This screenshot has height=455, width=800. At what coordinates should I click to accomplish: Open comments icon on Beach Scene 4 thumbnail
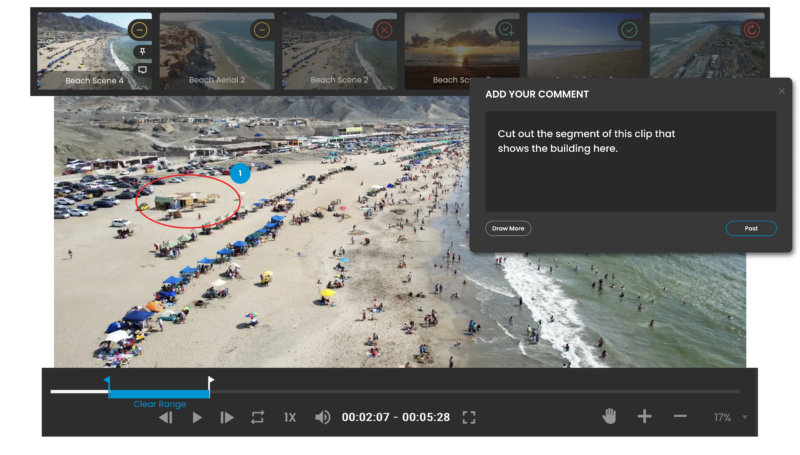142,70
